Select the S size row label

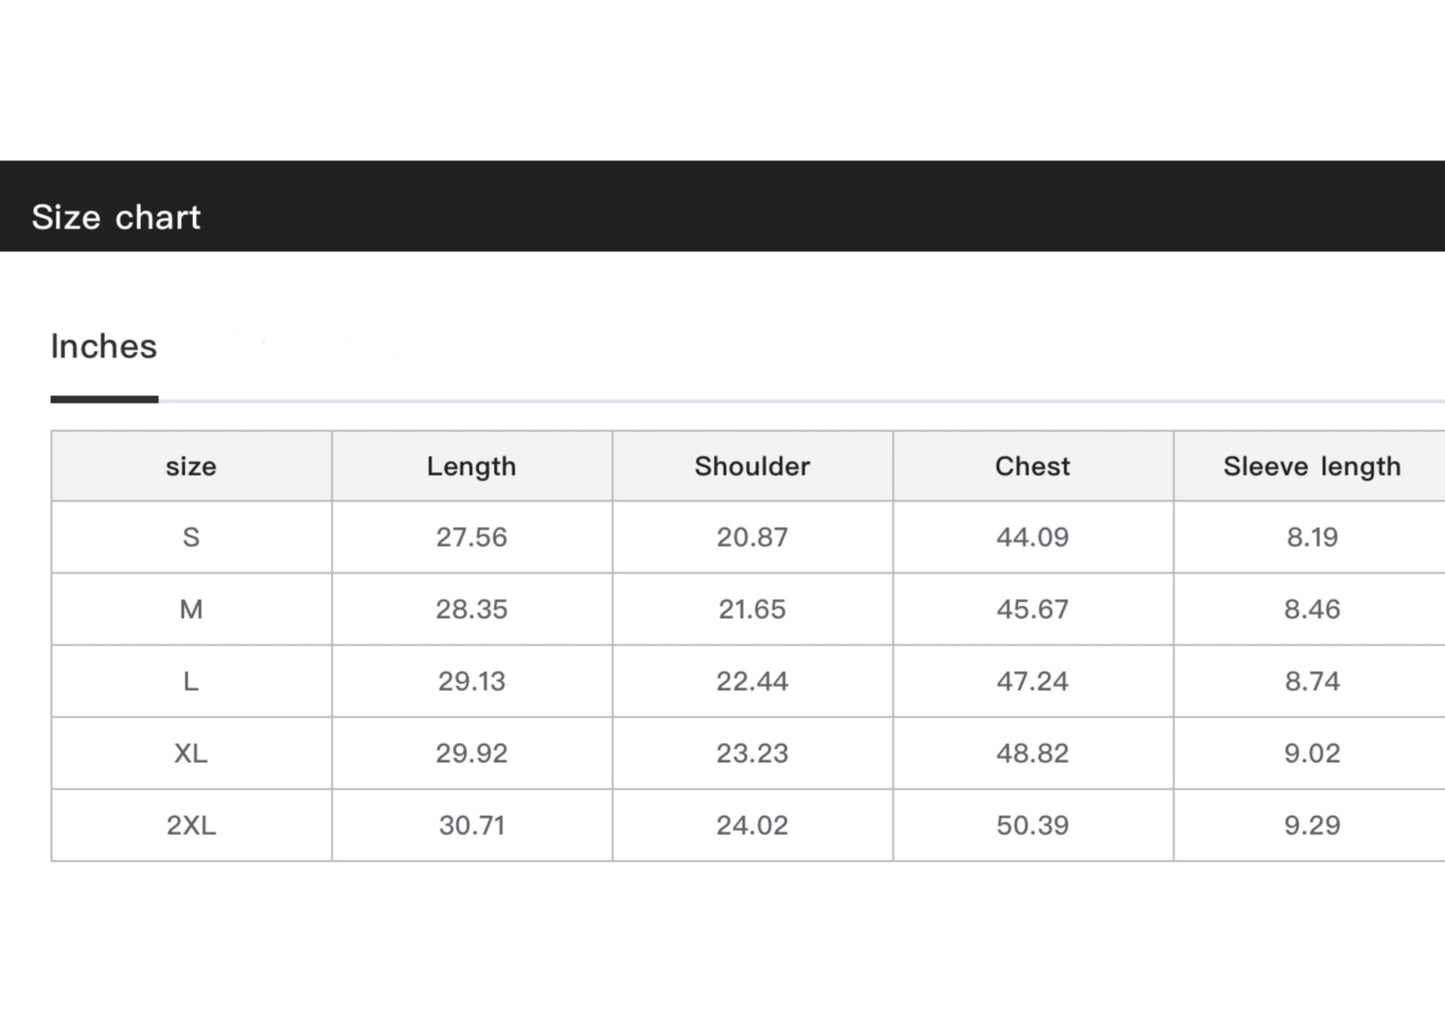pyautogui.click(x=191, y=537)
